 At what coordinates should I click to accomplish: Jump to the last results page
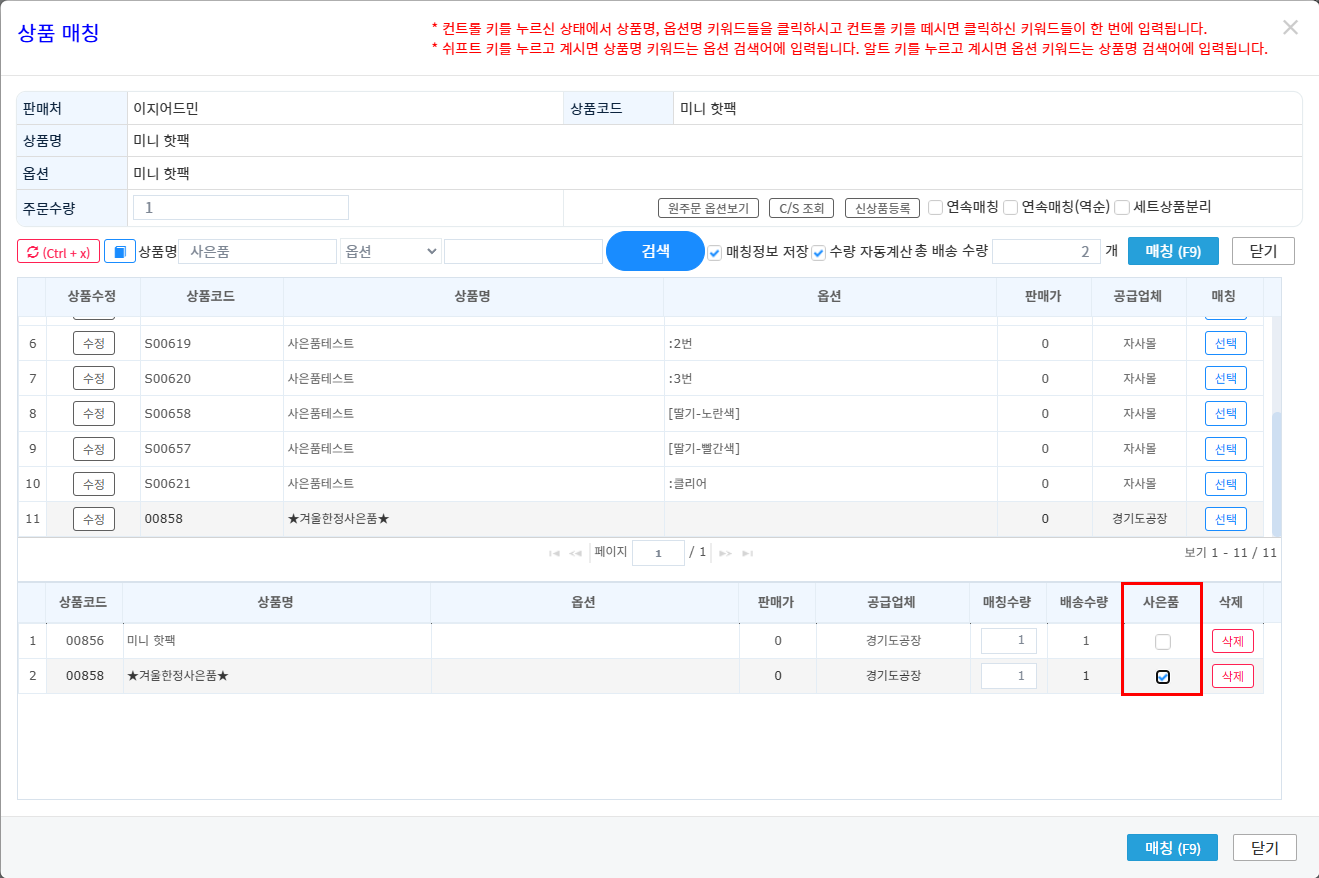[x=747, y=553]
